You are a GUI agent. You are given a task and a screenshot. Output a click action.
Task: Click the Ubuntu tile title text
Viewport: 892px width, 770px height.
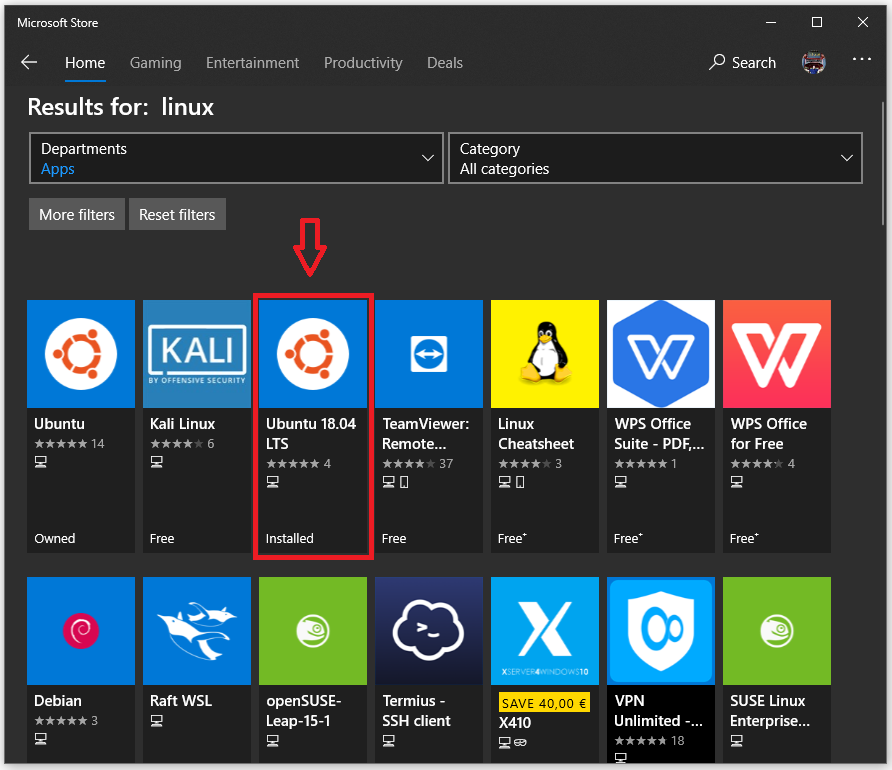pos(59,424)
